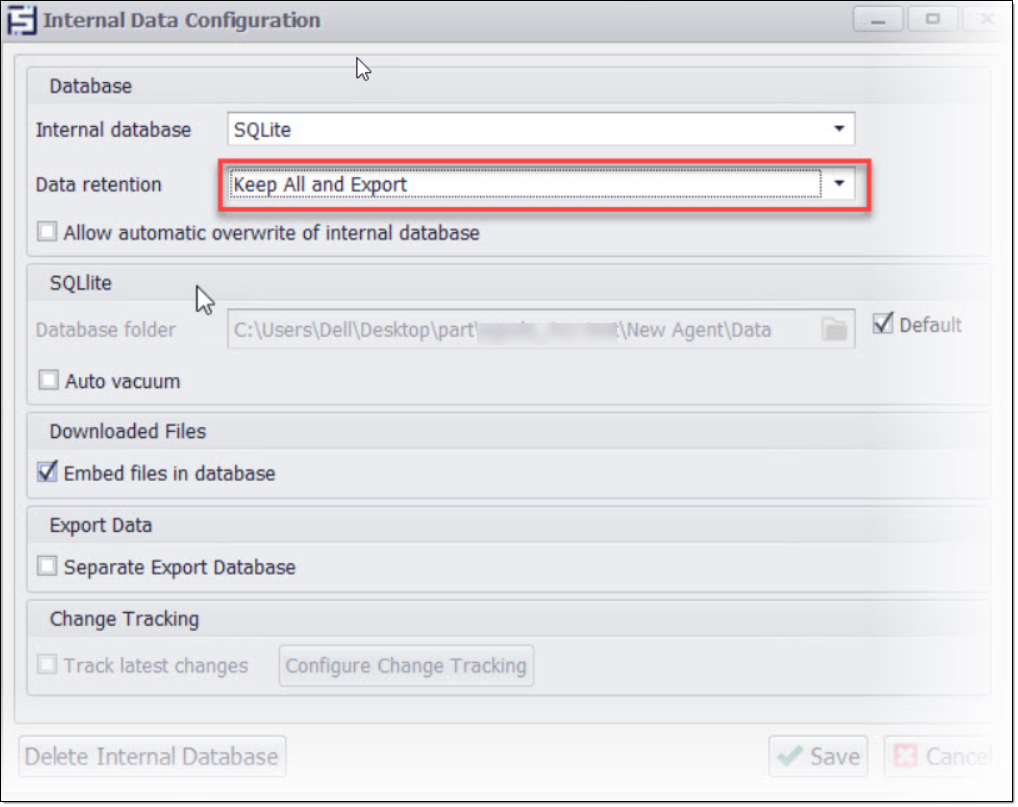This screenshot has width=1018, height=807.
Task: Maximize the Internal Data Configuration window
Action: [932, 20]
